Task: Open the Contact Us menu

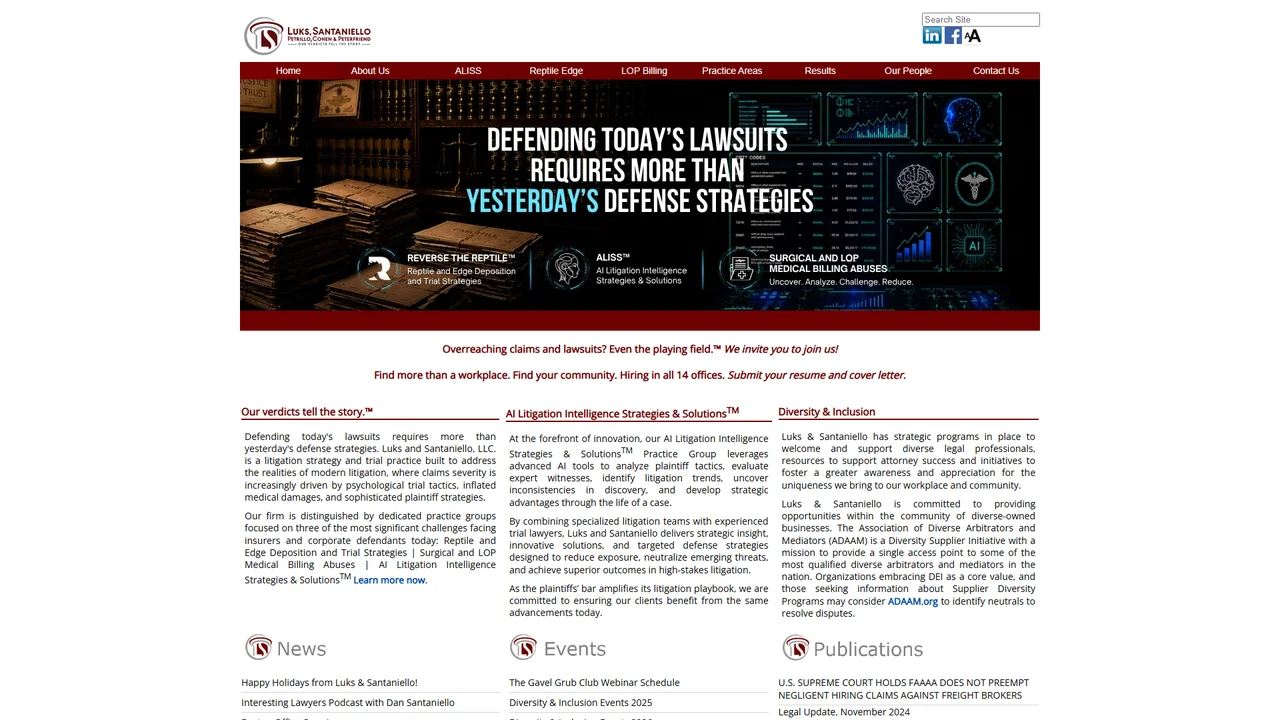Action: coord(996,71)
